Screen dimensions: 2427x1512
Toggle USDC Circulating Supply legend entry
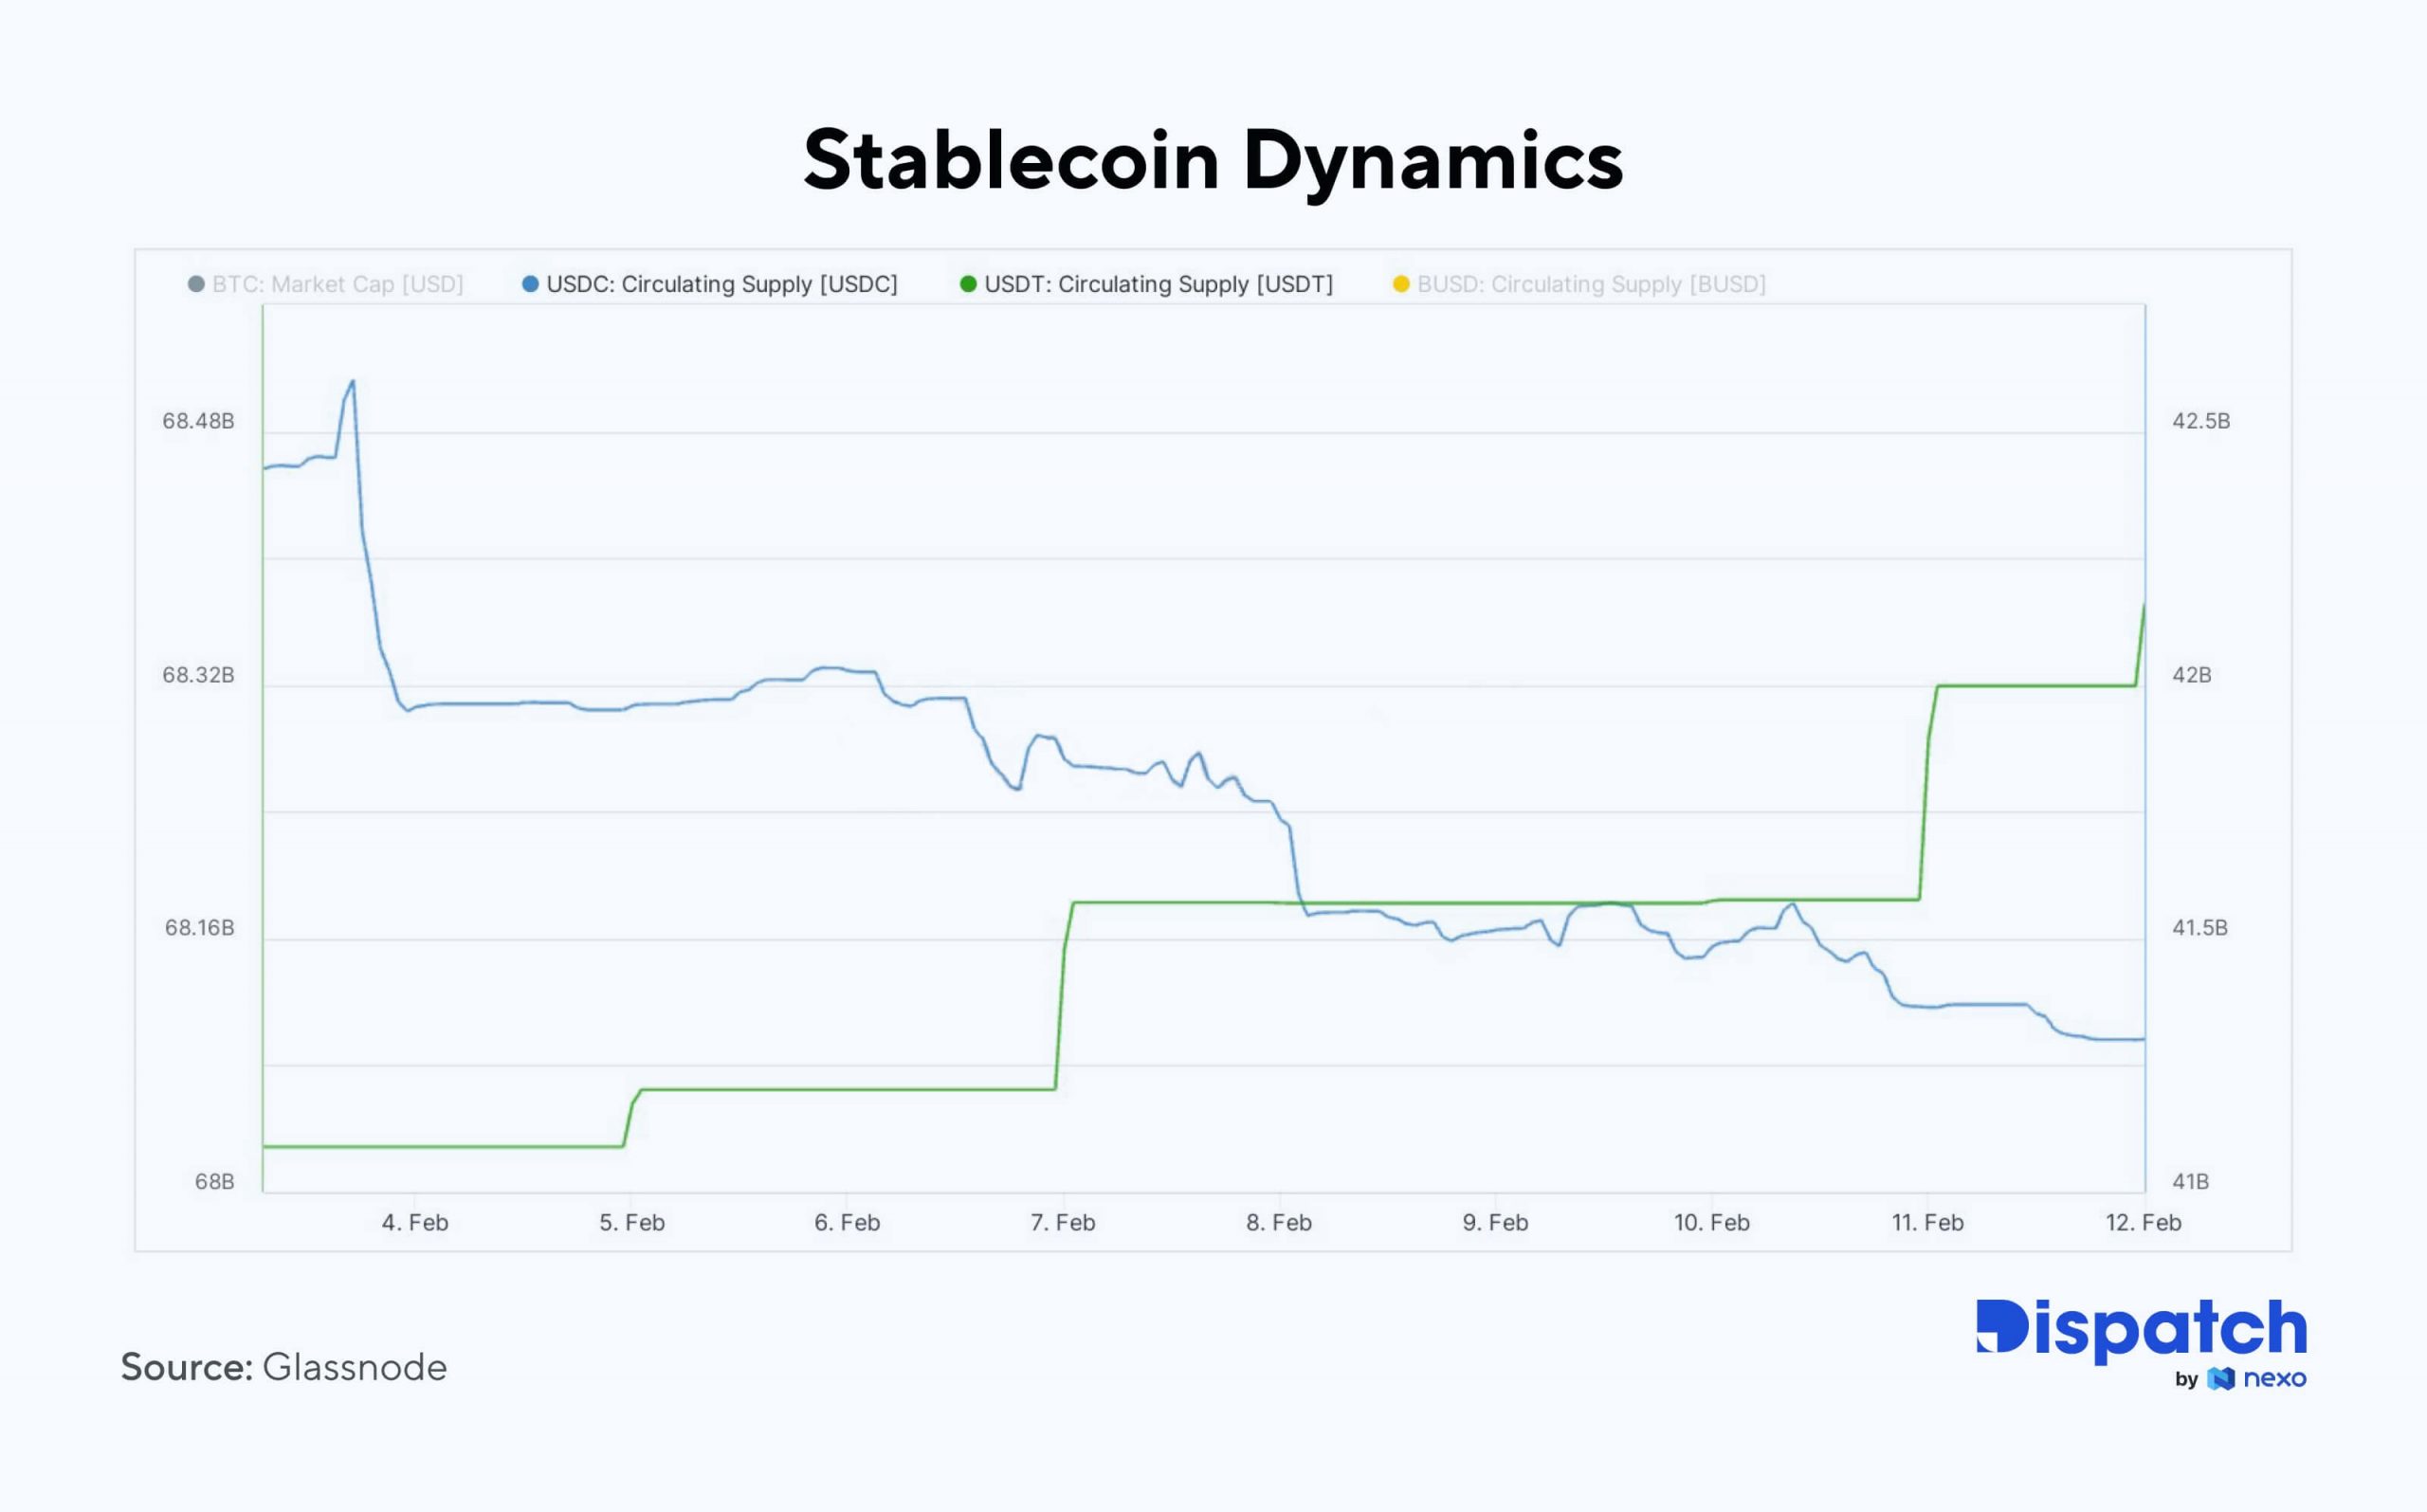[x=721, y=284]
